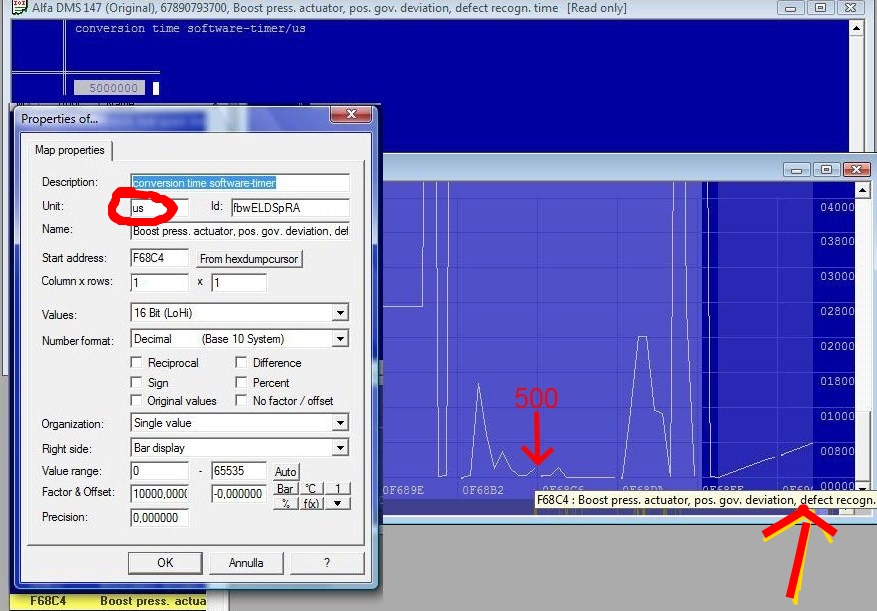Click the From hexdumpcursor button
Viewport: 877px width, 611px height.
point(249,258)
